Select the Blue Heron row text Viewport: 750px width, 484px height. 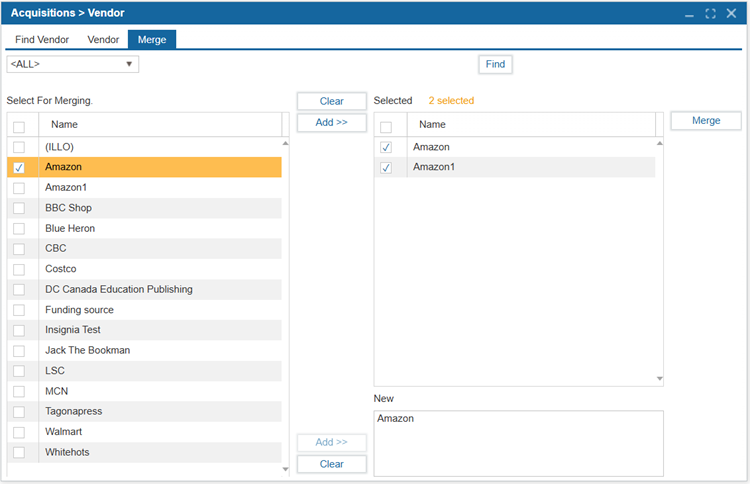tap(70, 229)
